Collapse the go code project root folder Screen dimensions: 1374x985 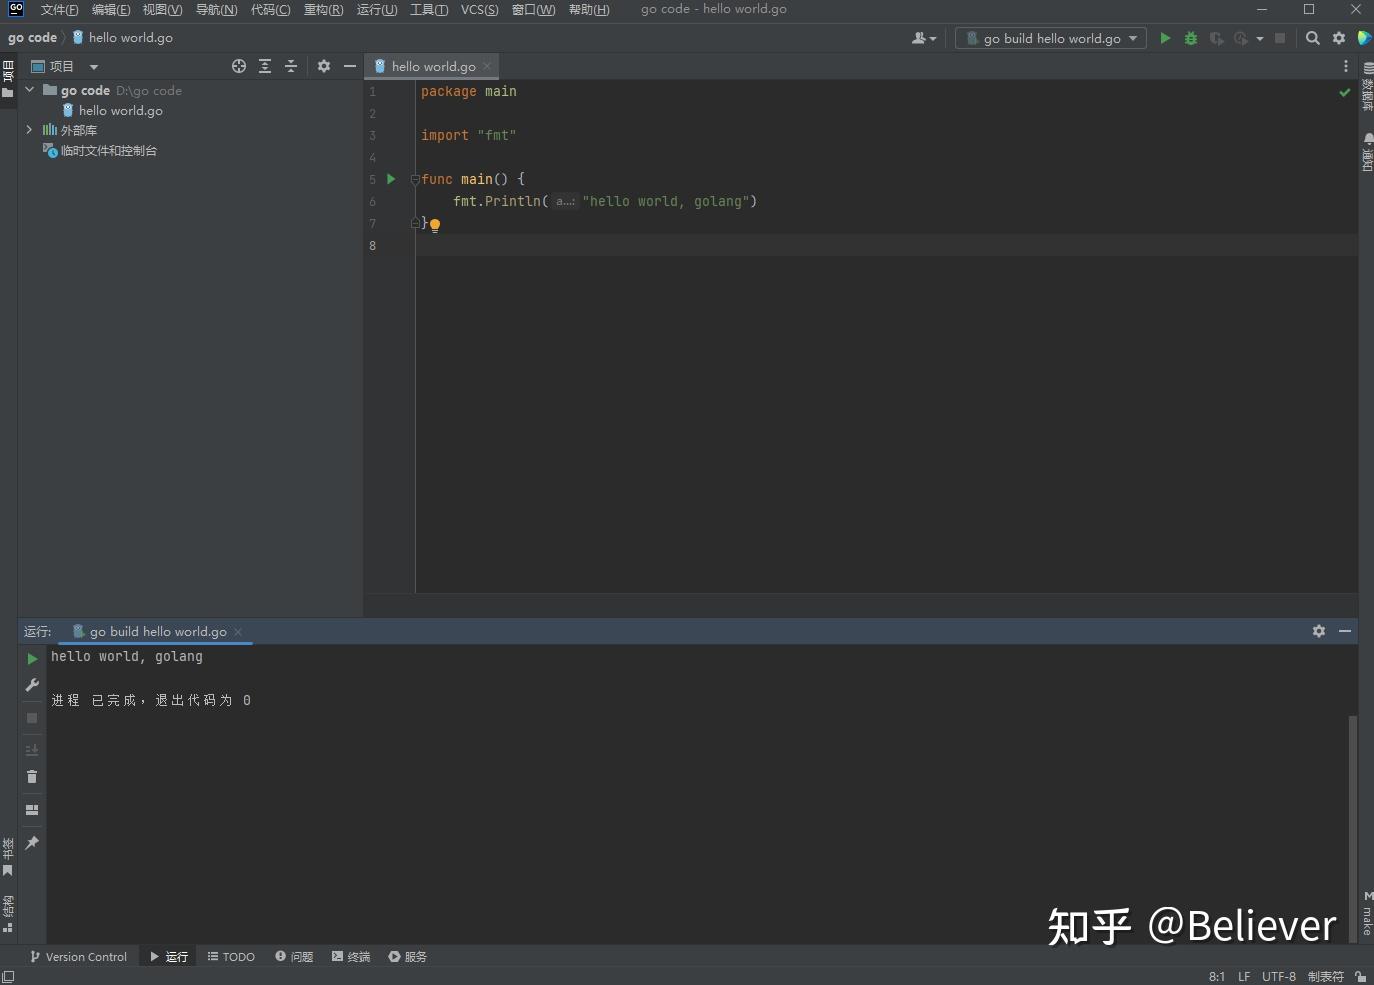point(30,90)
